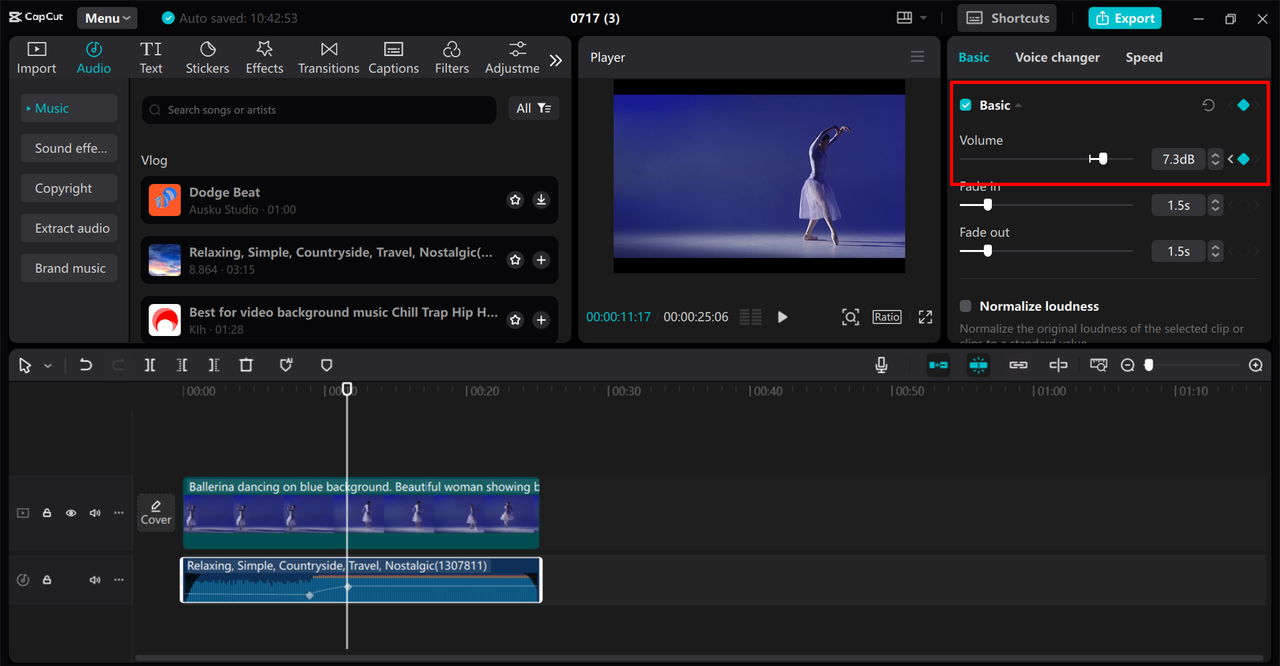Image resolution: width=1280 pixels, height=666 pixels.
Task: Play the video preview
Action: point(783,317)
